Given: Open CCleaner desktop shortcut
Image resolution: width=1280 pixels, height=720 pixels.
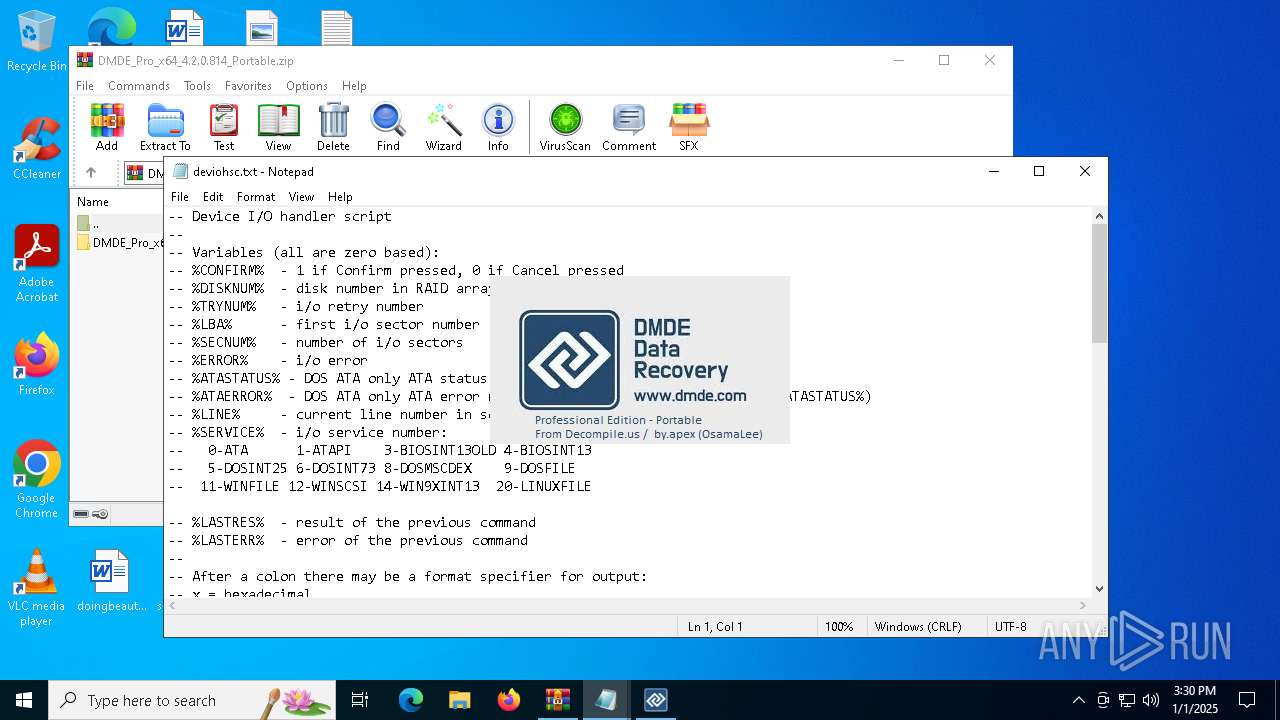Looking at the screenshot, I should pos(37,148).
